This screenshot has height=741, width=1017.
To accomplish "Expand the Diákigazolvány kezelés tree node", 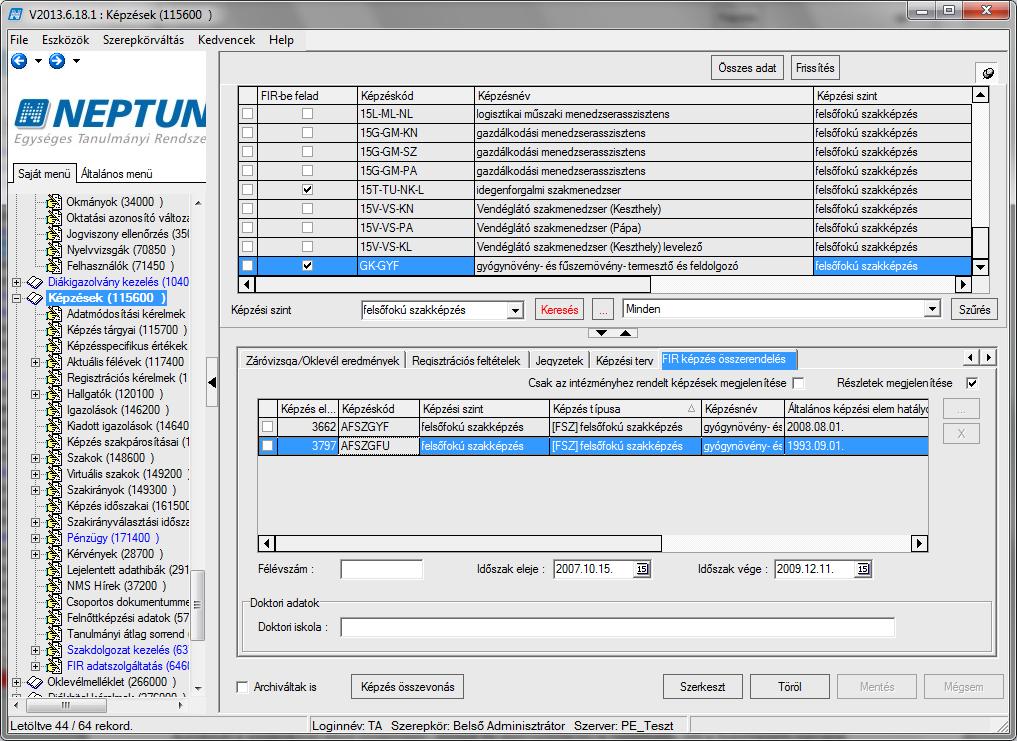I will (17, 282).
